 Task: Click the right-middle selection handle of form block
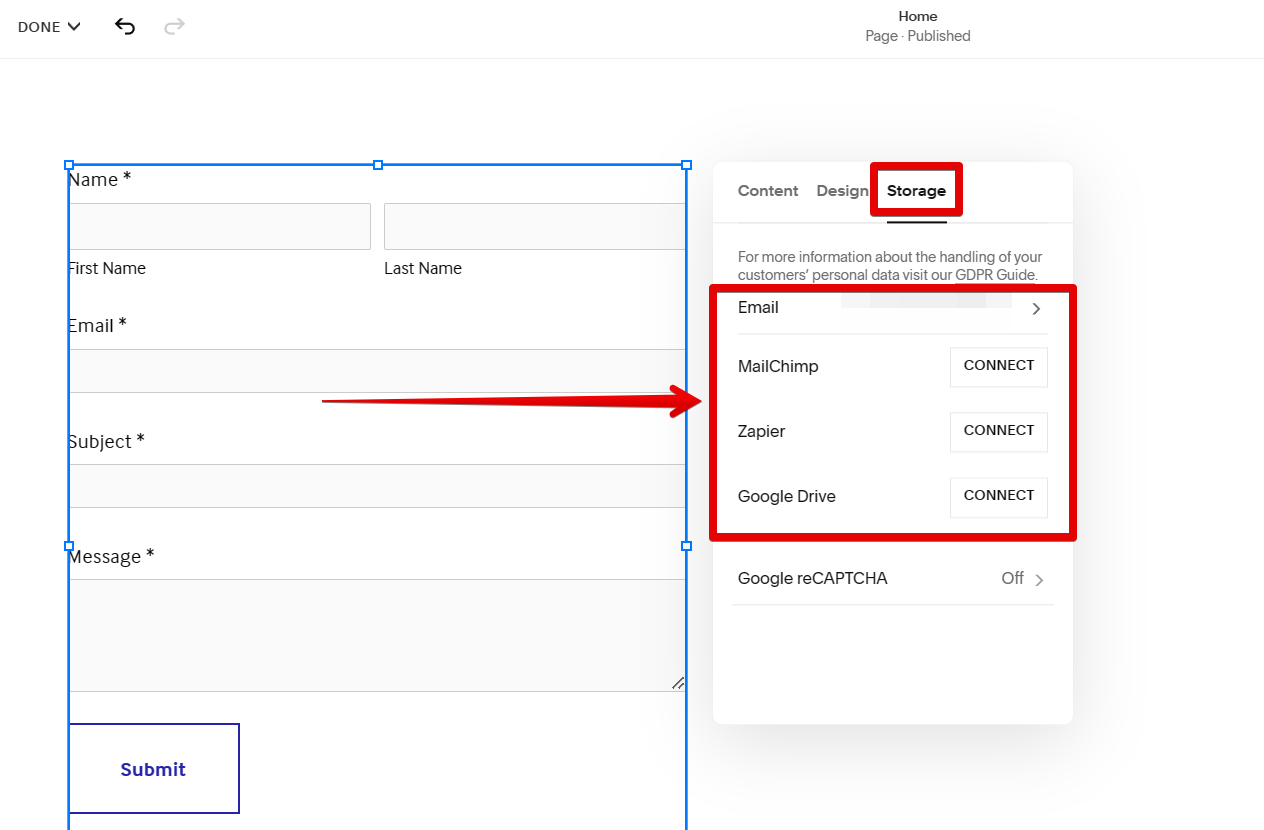(x=686, y=546)
